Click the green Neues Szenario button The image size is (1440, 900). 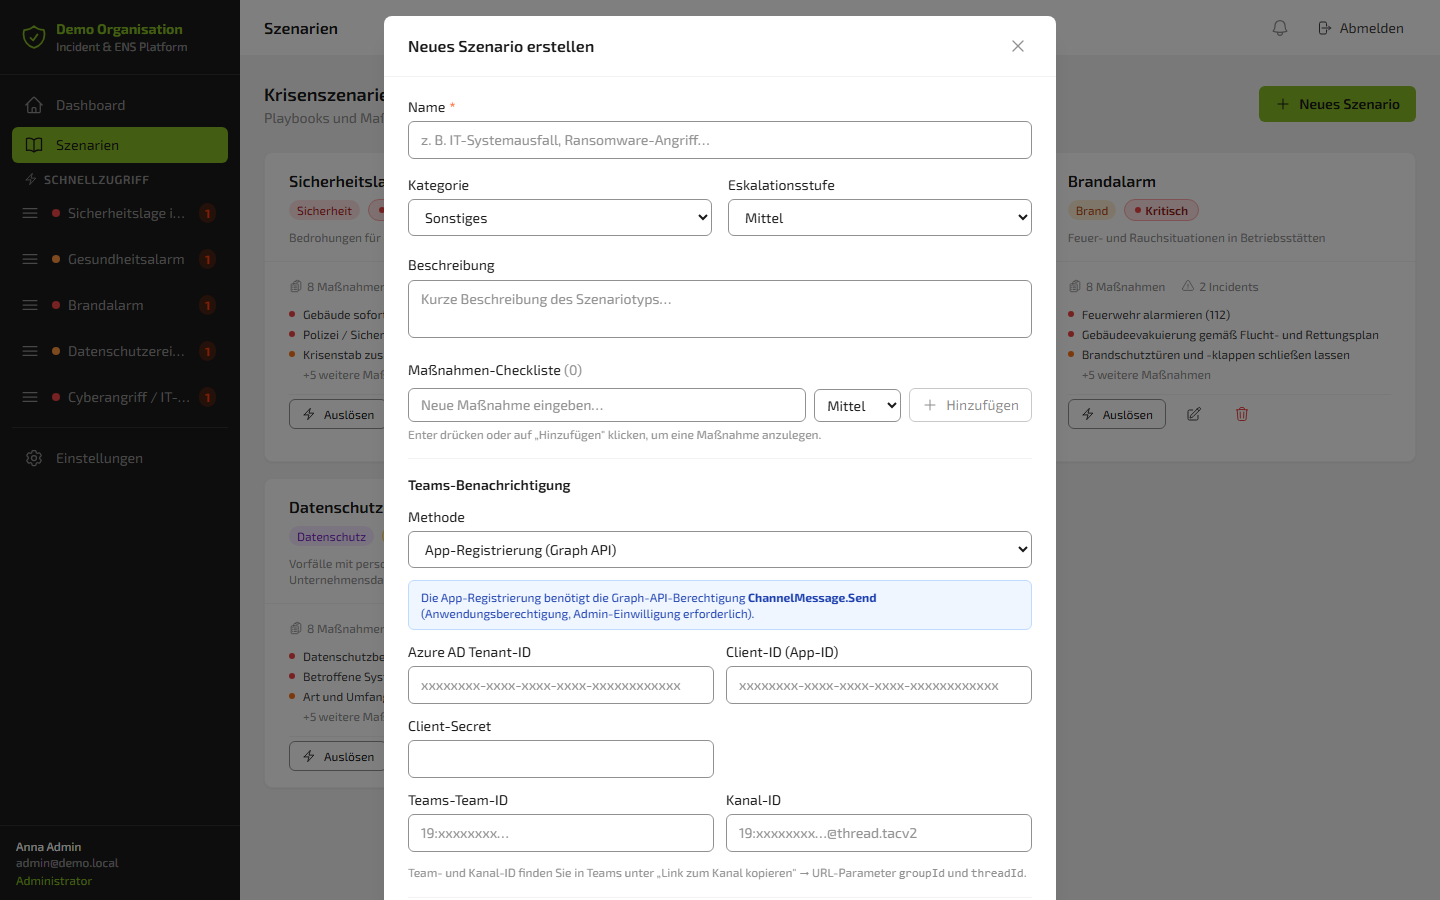coord(1337,104)
